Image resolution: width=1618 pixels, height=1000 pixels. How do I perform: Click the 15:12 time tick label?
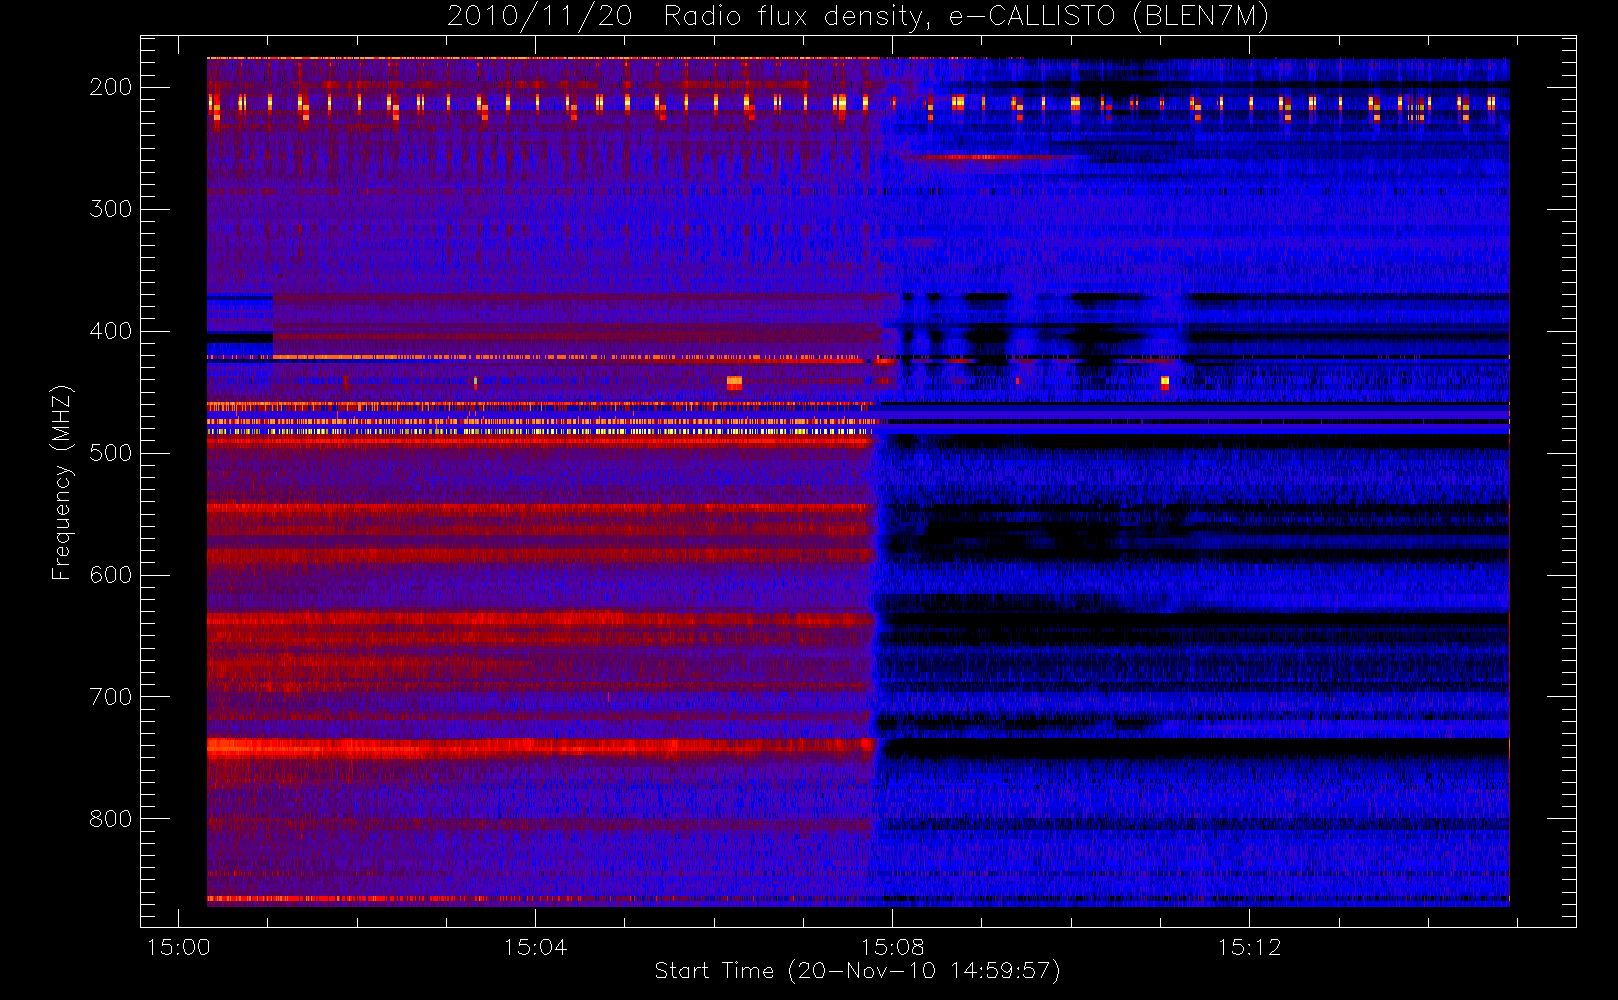pos(1249,947)
